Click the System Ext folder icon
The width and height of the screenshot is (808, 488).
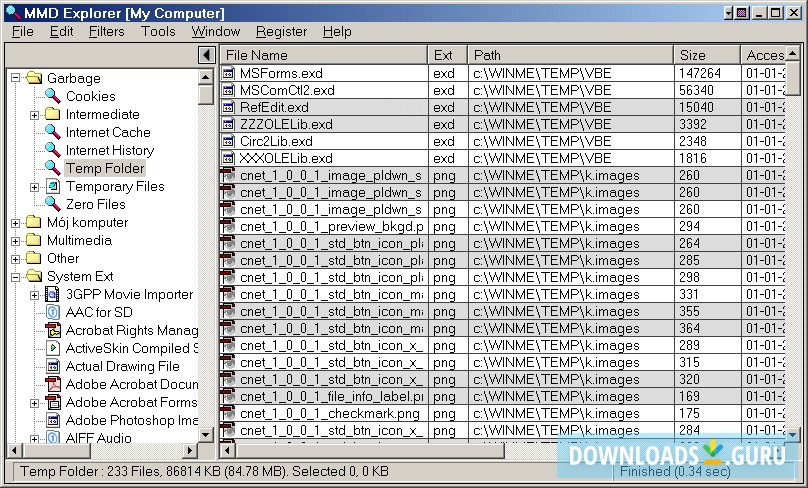click(34, 276)
